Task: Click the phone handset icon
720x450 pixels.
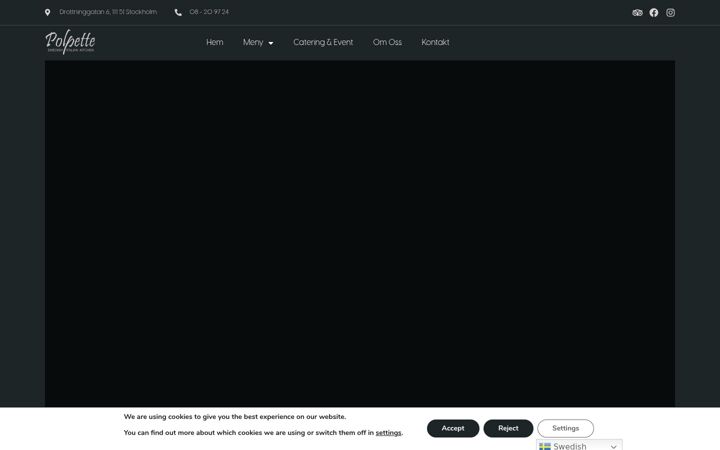Action: coord(178,12)
